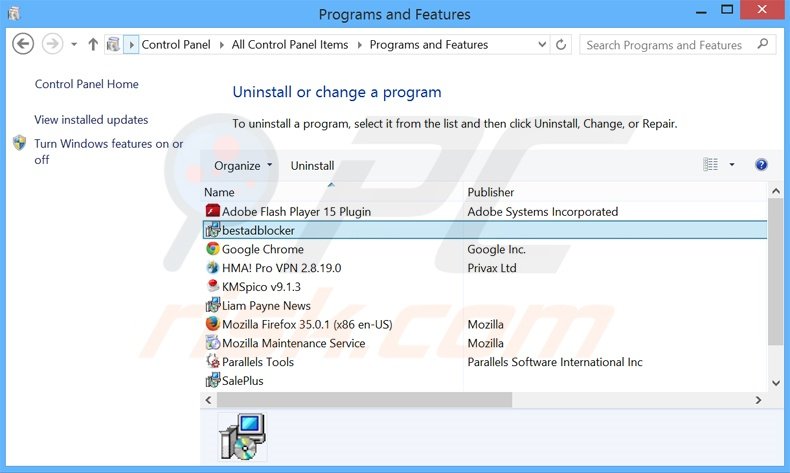Image resolution: width=790 pixels, height=473 pixels.
Task: Select the bestadblocker installer icon
Action: pyautogui.click(x=213, y=230)
